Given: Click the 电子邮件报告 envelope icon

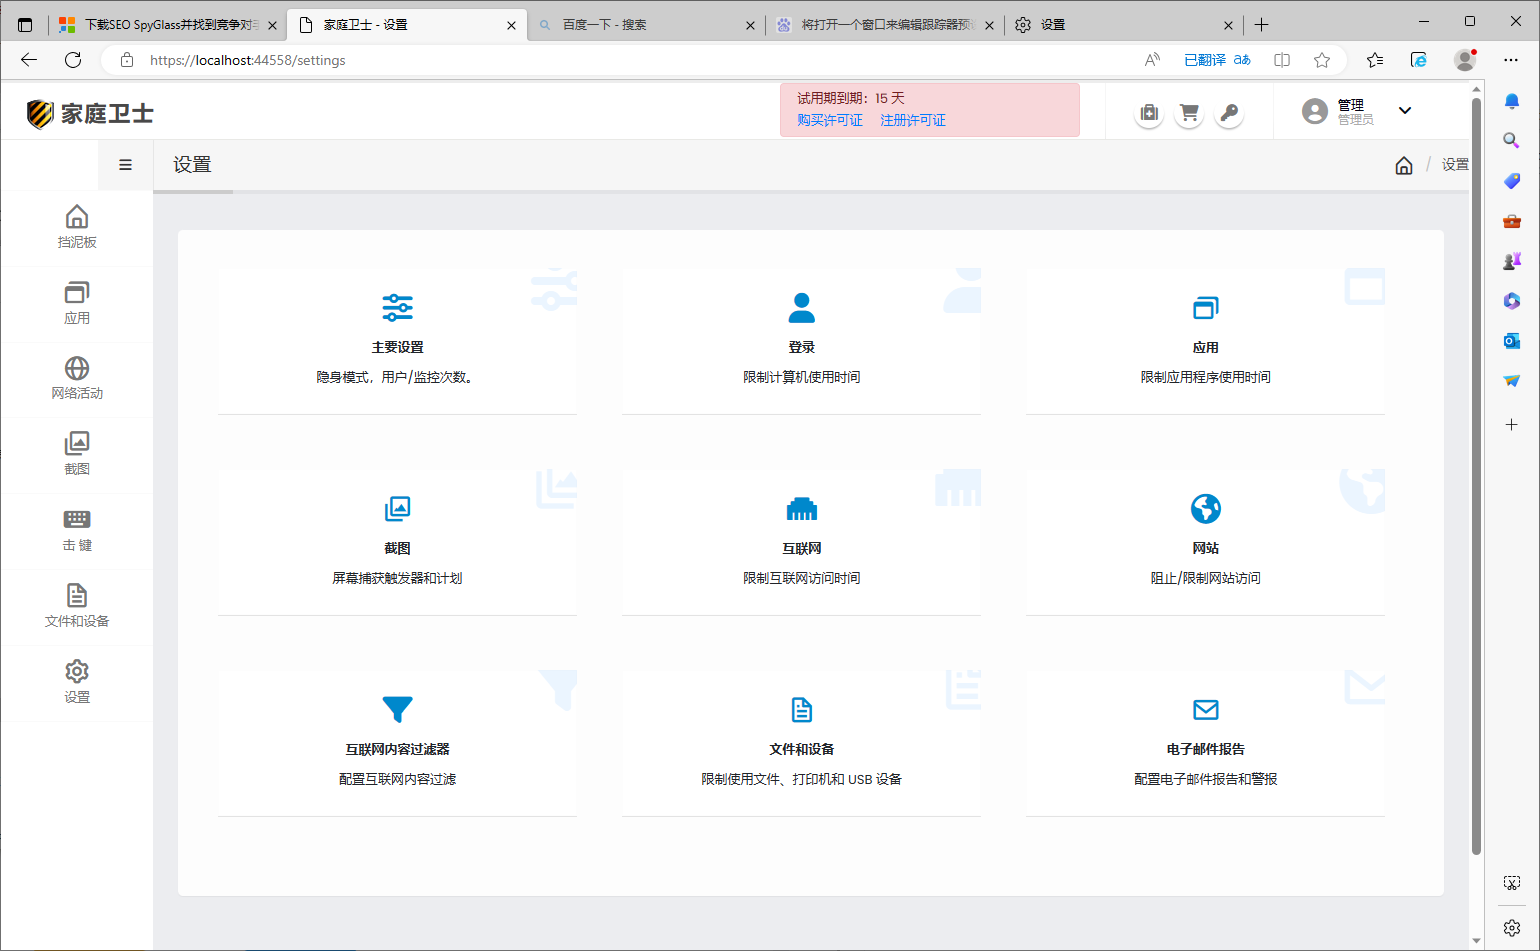Looking at the screenshot, I should (x=1206, y=710).
